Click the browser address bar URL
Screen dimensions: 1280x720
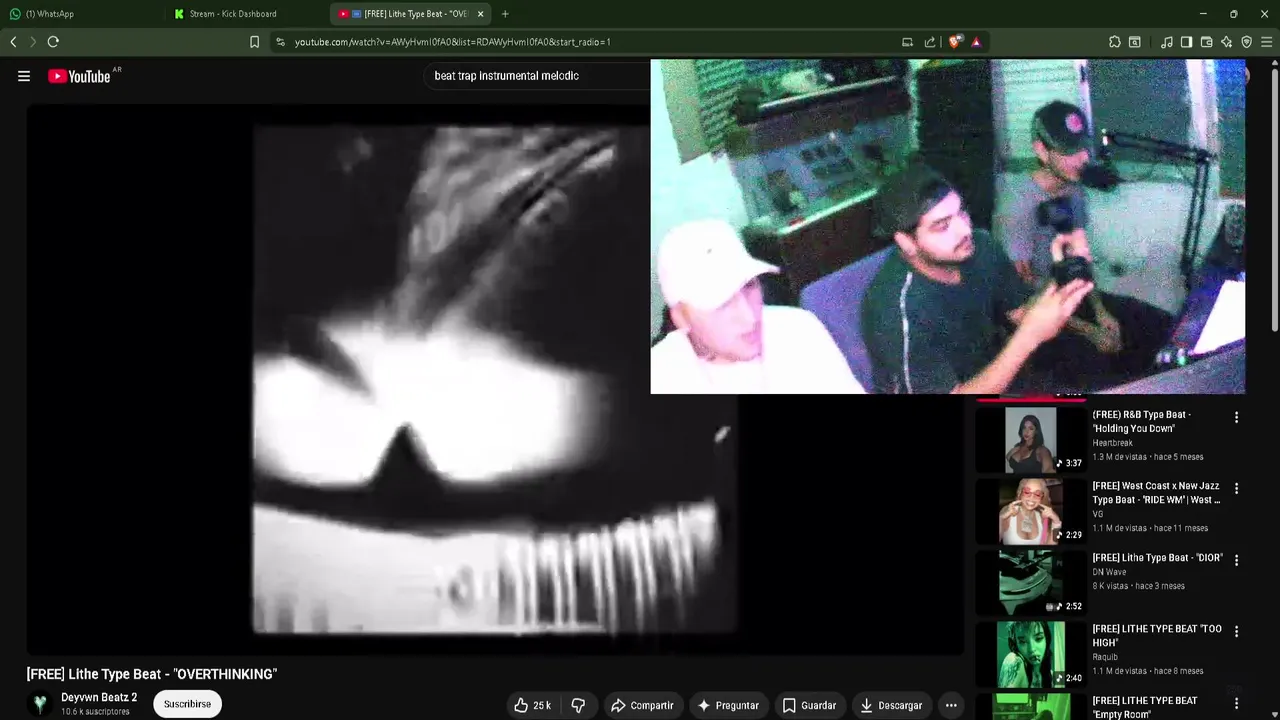pyautogui.click(x=452, y=42)
